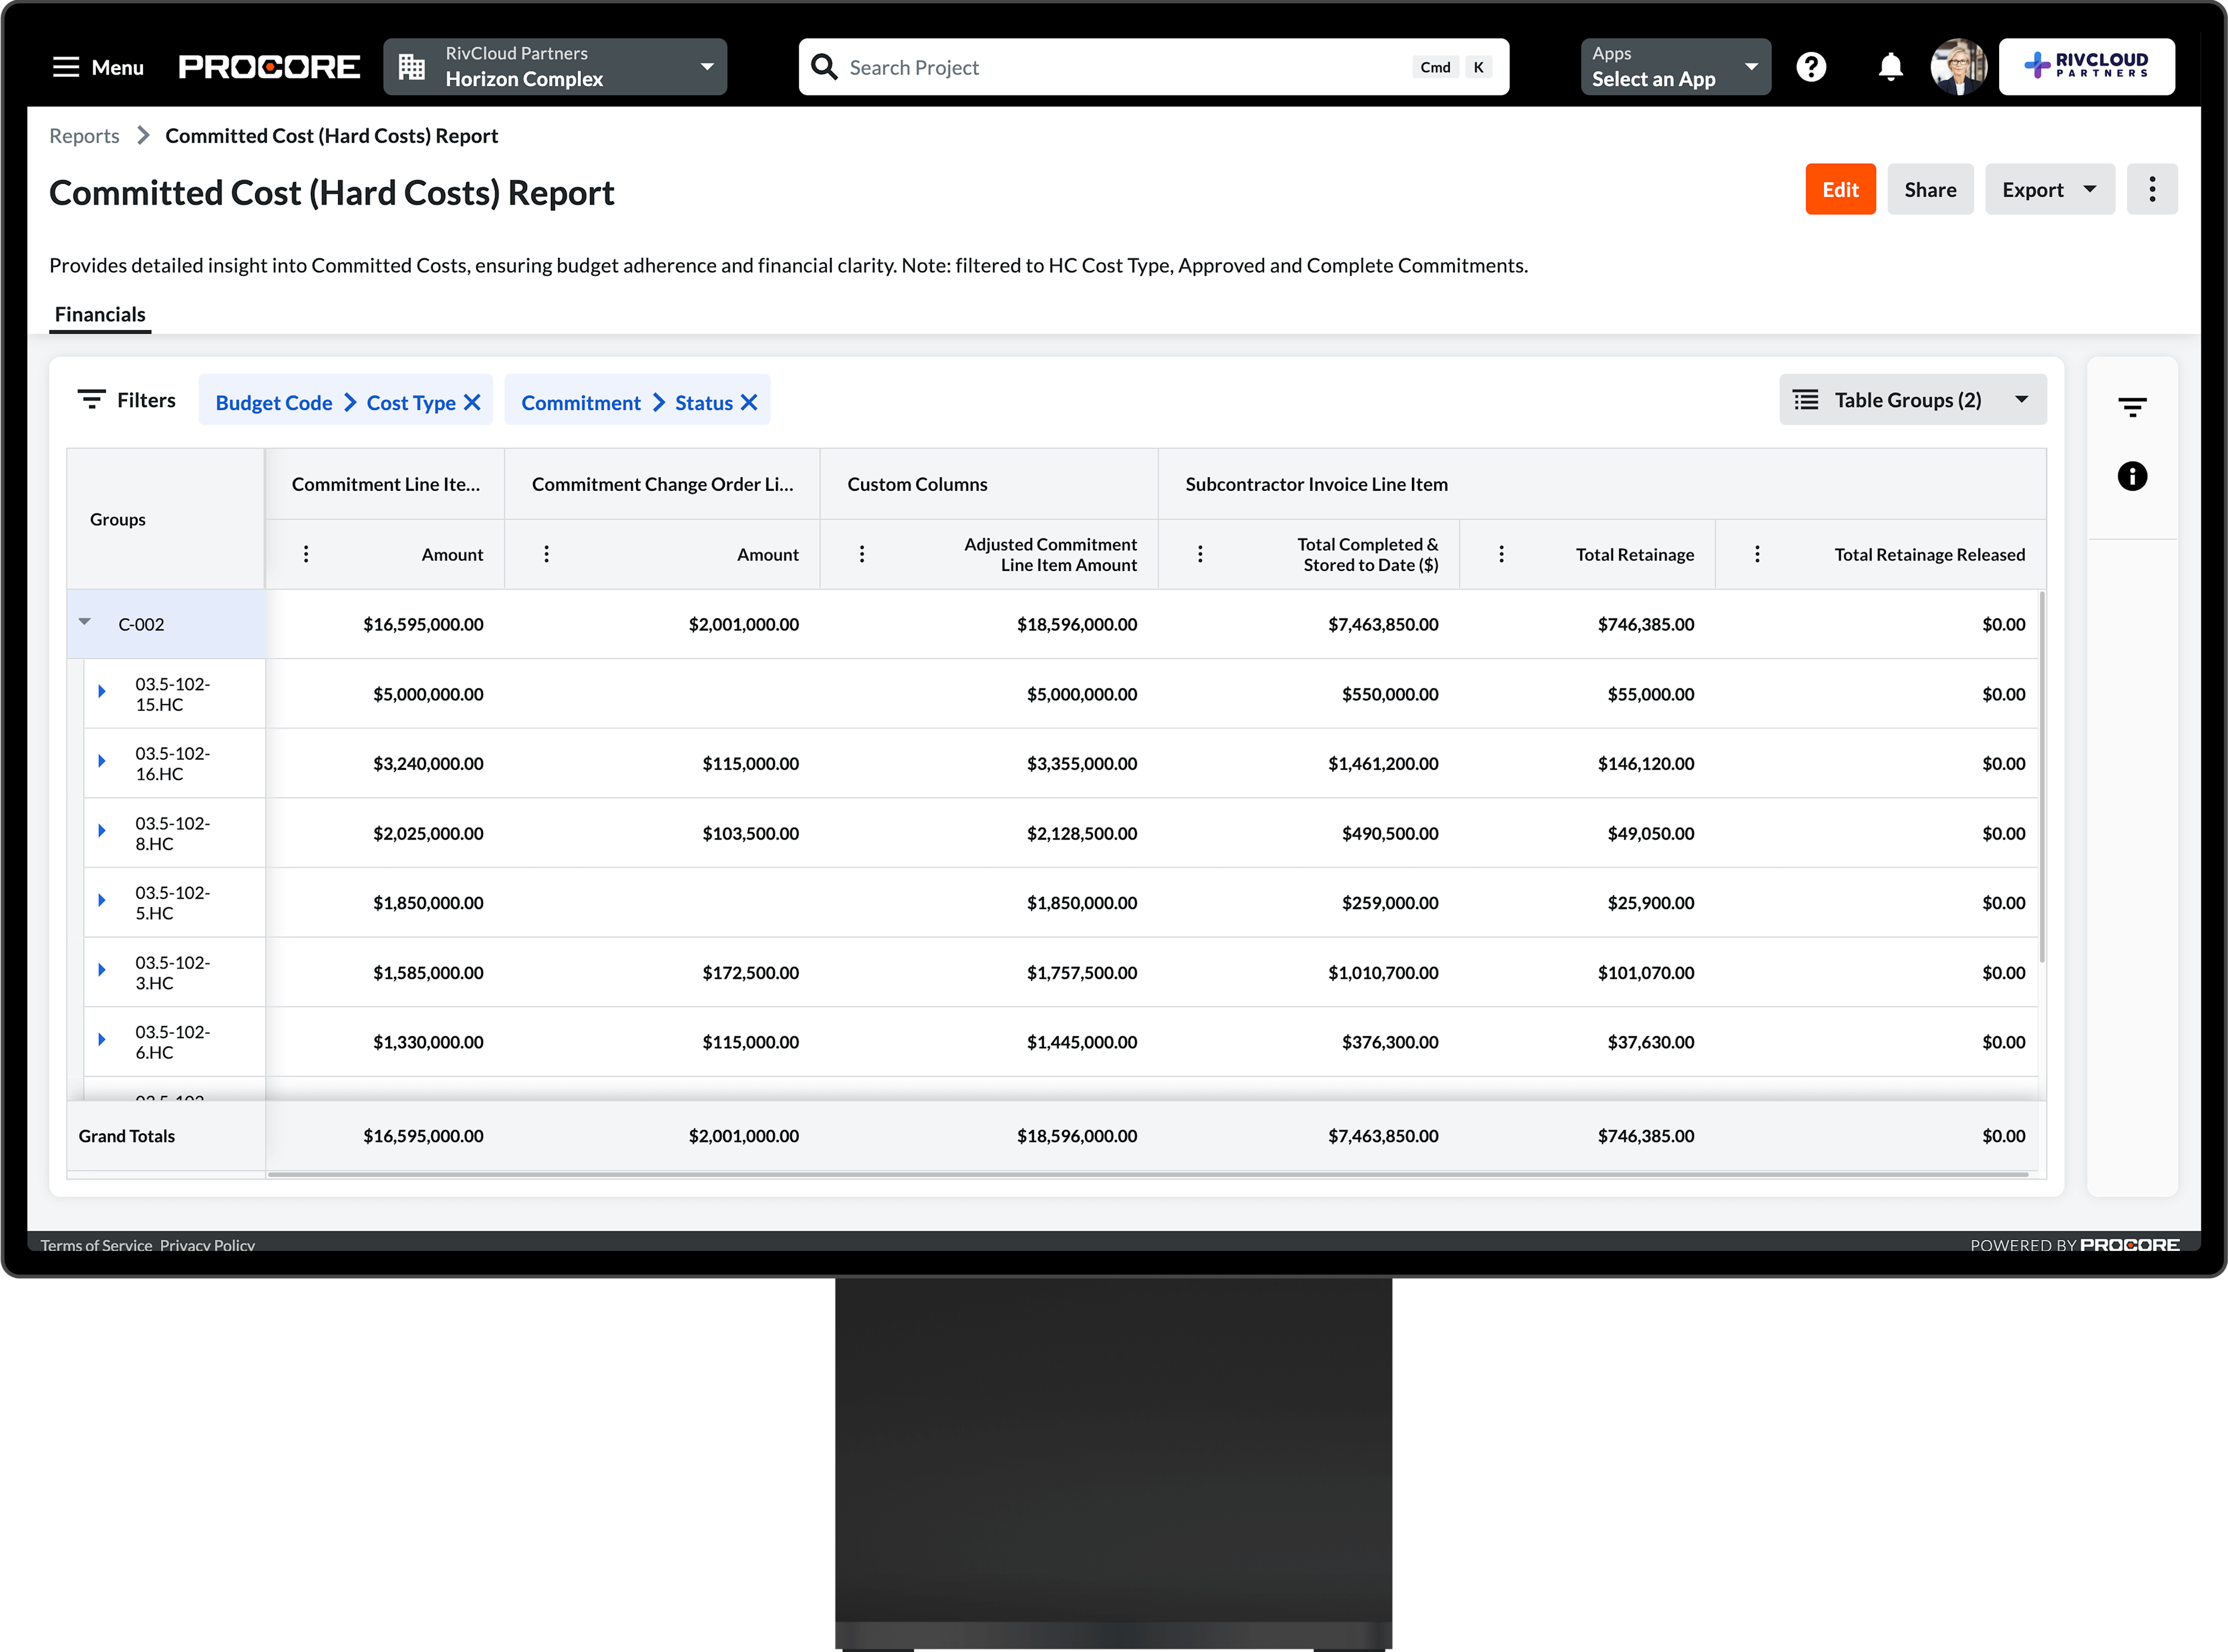Open Total Retainage column options menu
Viewport: 2228px width, 1652px height.
click(x=1500, y=554)
